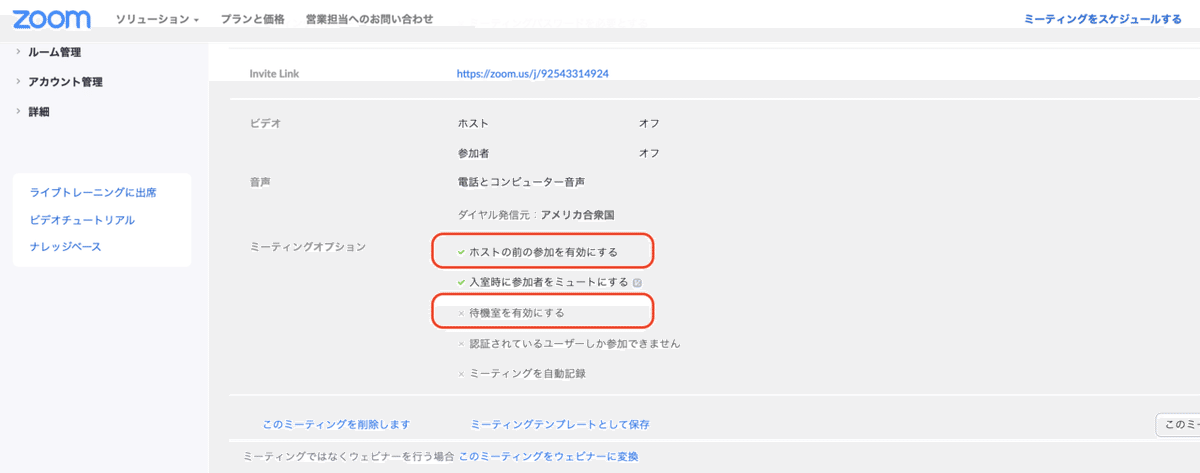Screen dimensions: 1200x473
Task: Click the 音声 label
Action: pos(261,183)
